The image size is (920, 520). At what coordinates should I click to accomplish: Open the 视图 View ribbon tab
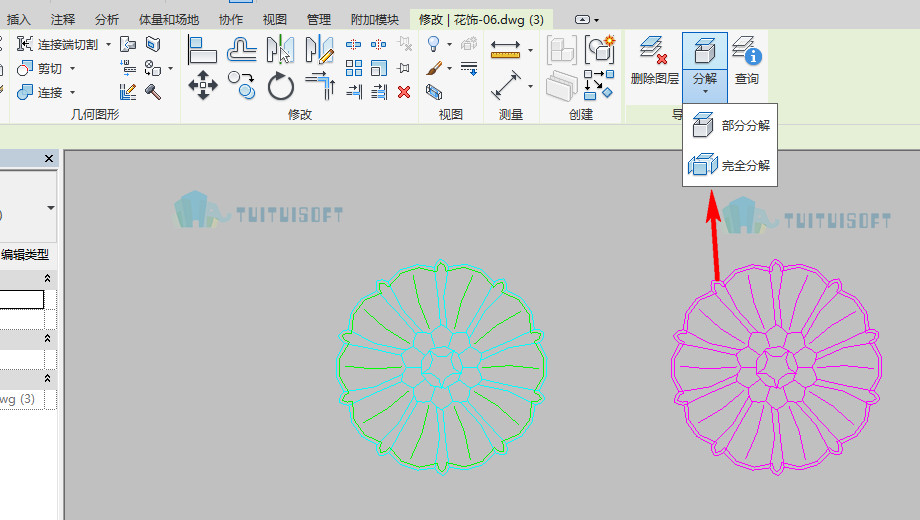(x=275, y=20)
